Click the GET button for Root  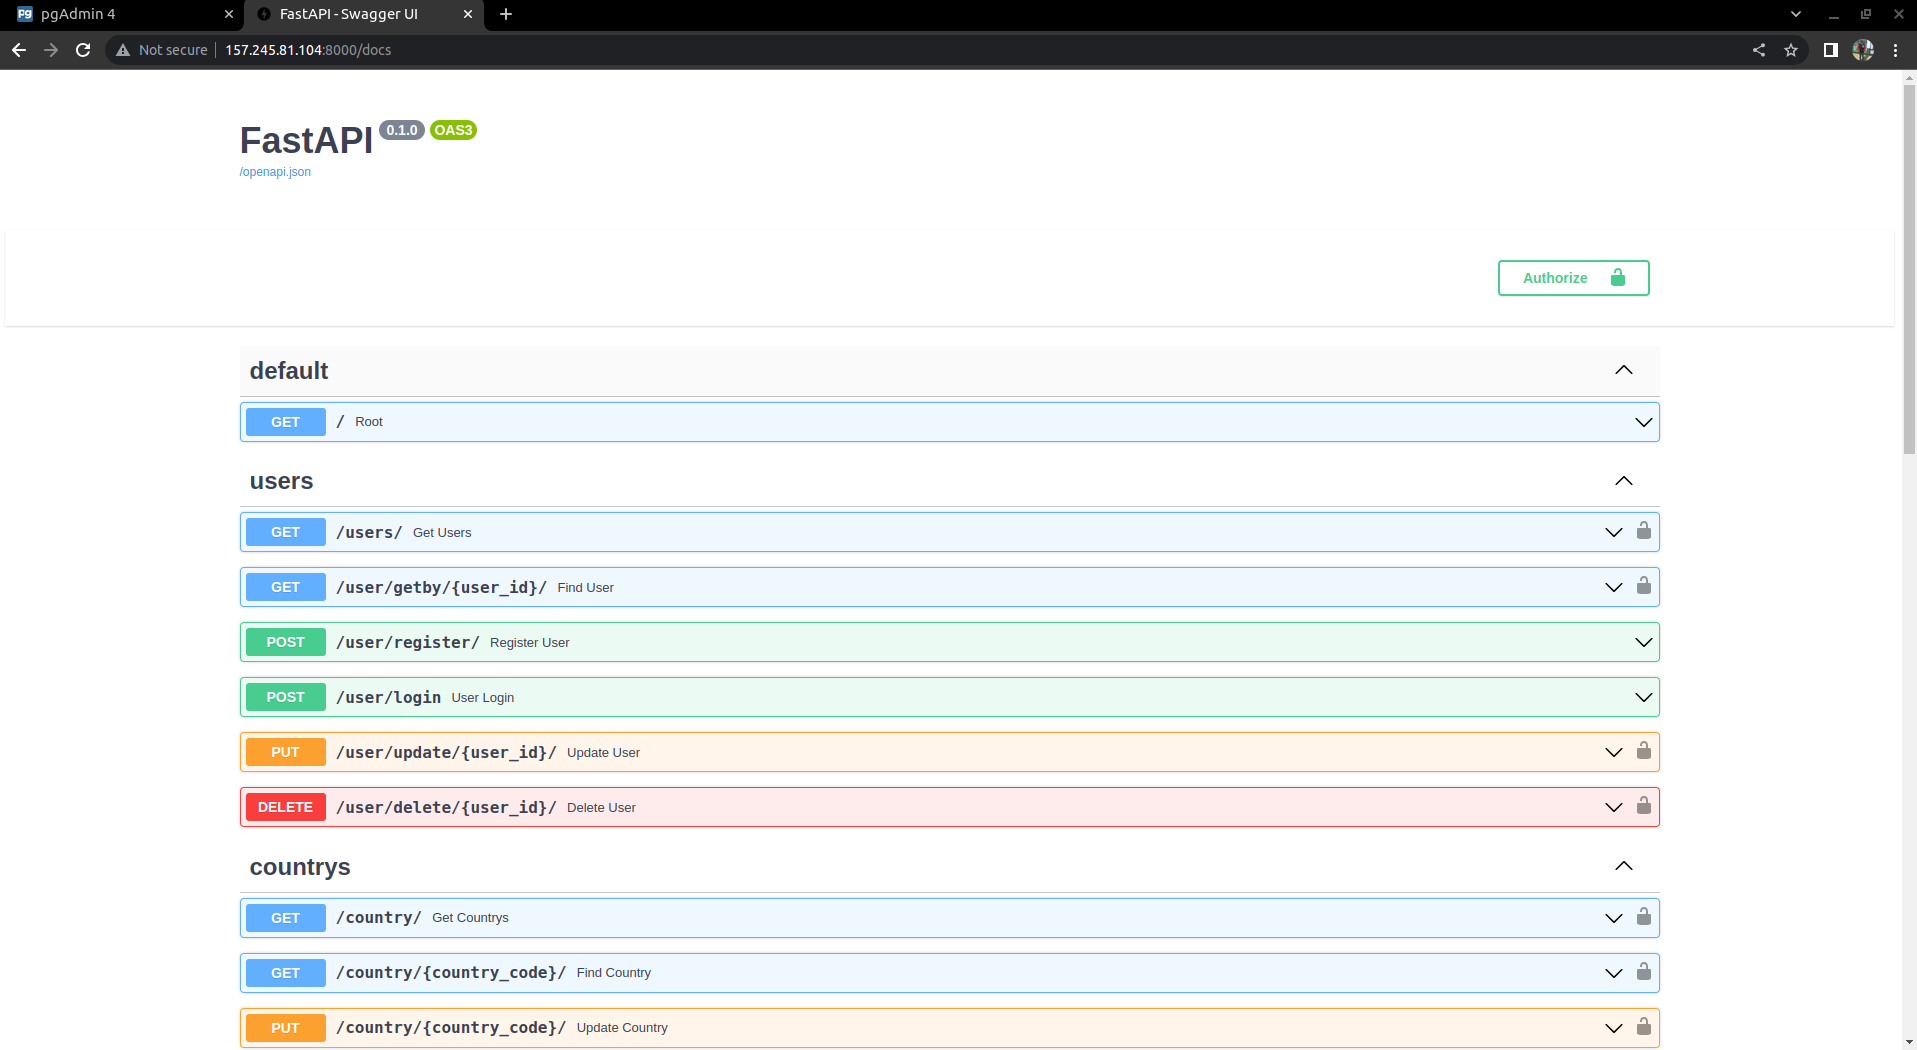[285, 422]
